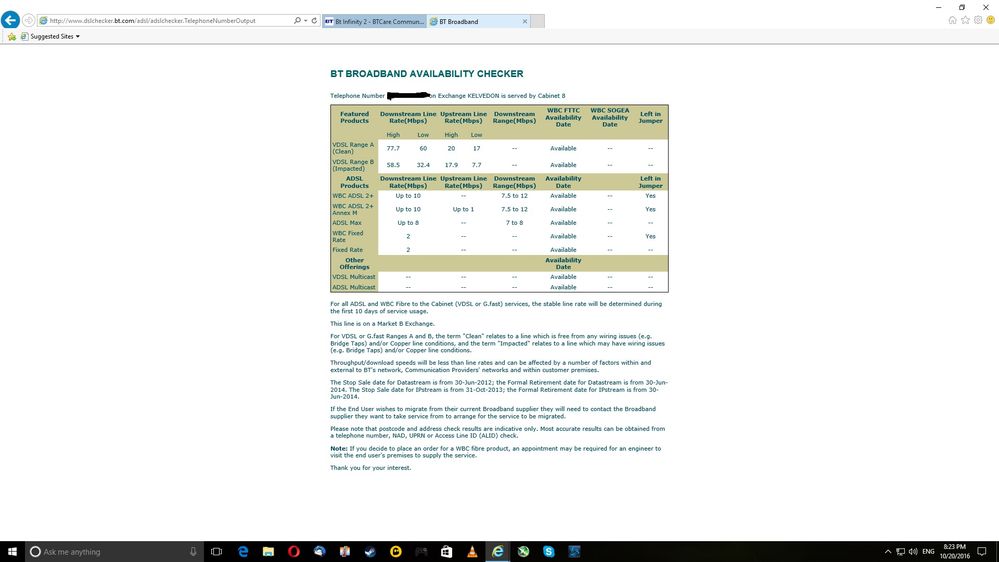The width and height of the screenshot is (999, 562).
Task: Click the ENG language indicator
Action: [928, 552]
